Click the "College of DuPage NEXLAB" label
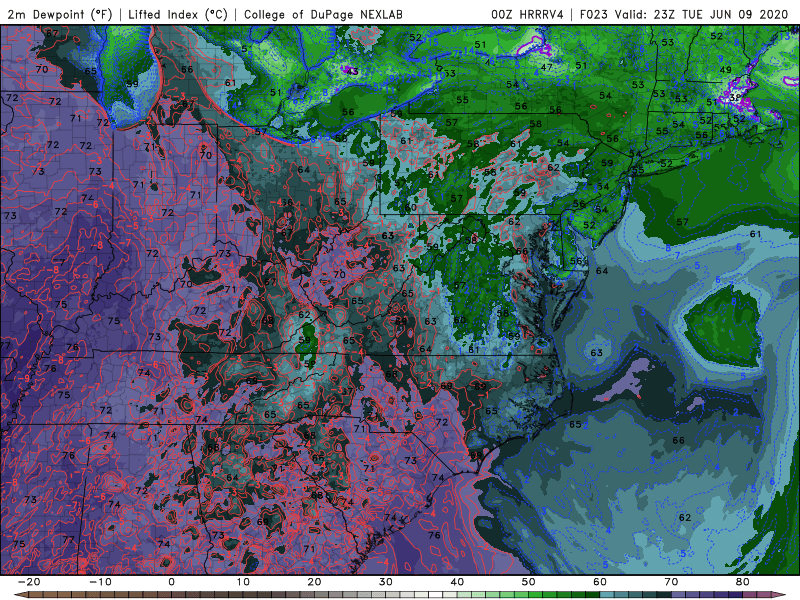The image size is (800, 600). [x=323, y=15]
